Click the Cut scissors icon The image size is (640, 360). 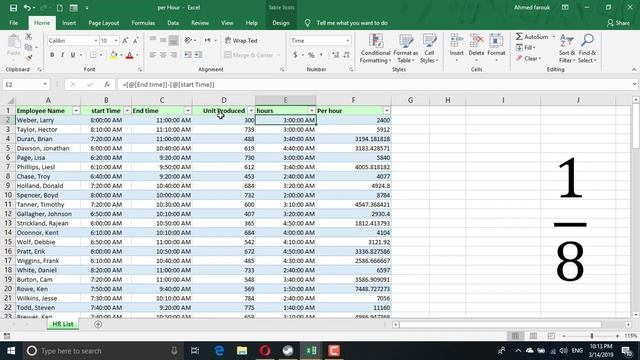point(29,37)
